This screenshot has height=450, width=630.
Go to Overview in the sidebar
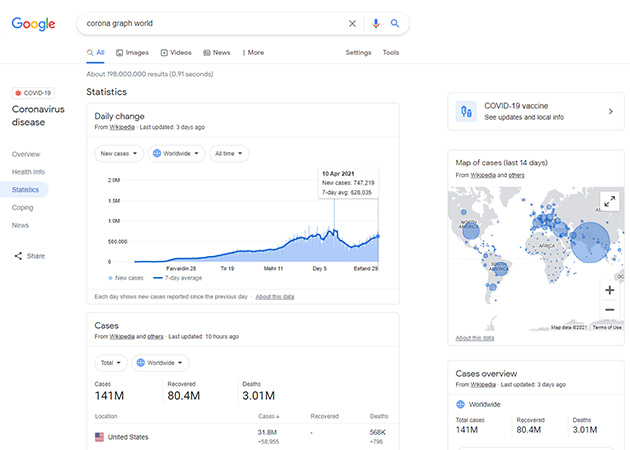(26, 154)
